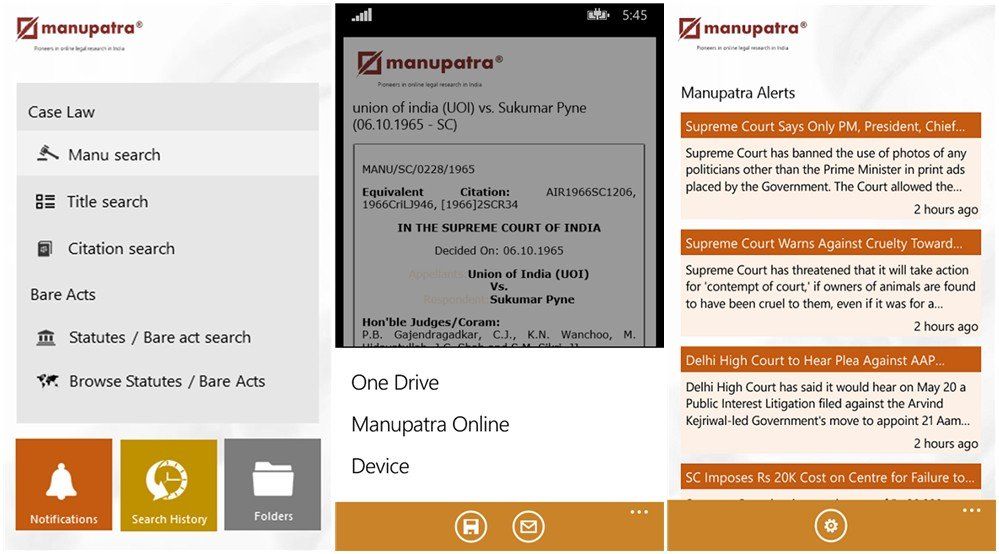Click the world map icon beside Browse Statutes

pos(48,381)
